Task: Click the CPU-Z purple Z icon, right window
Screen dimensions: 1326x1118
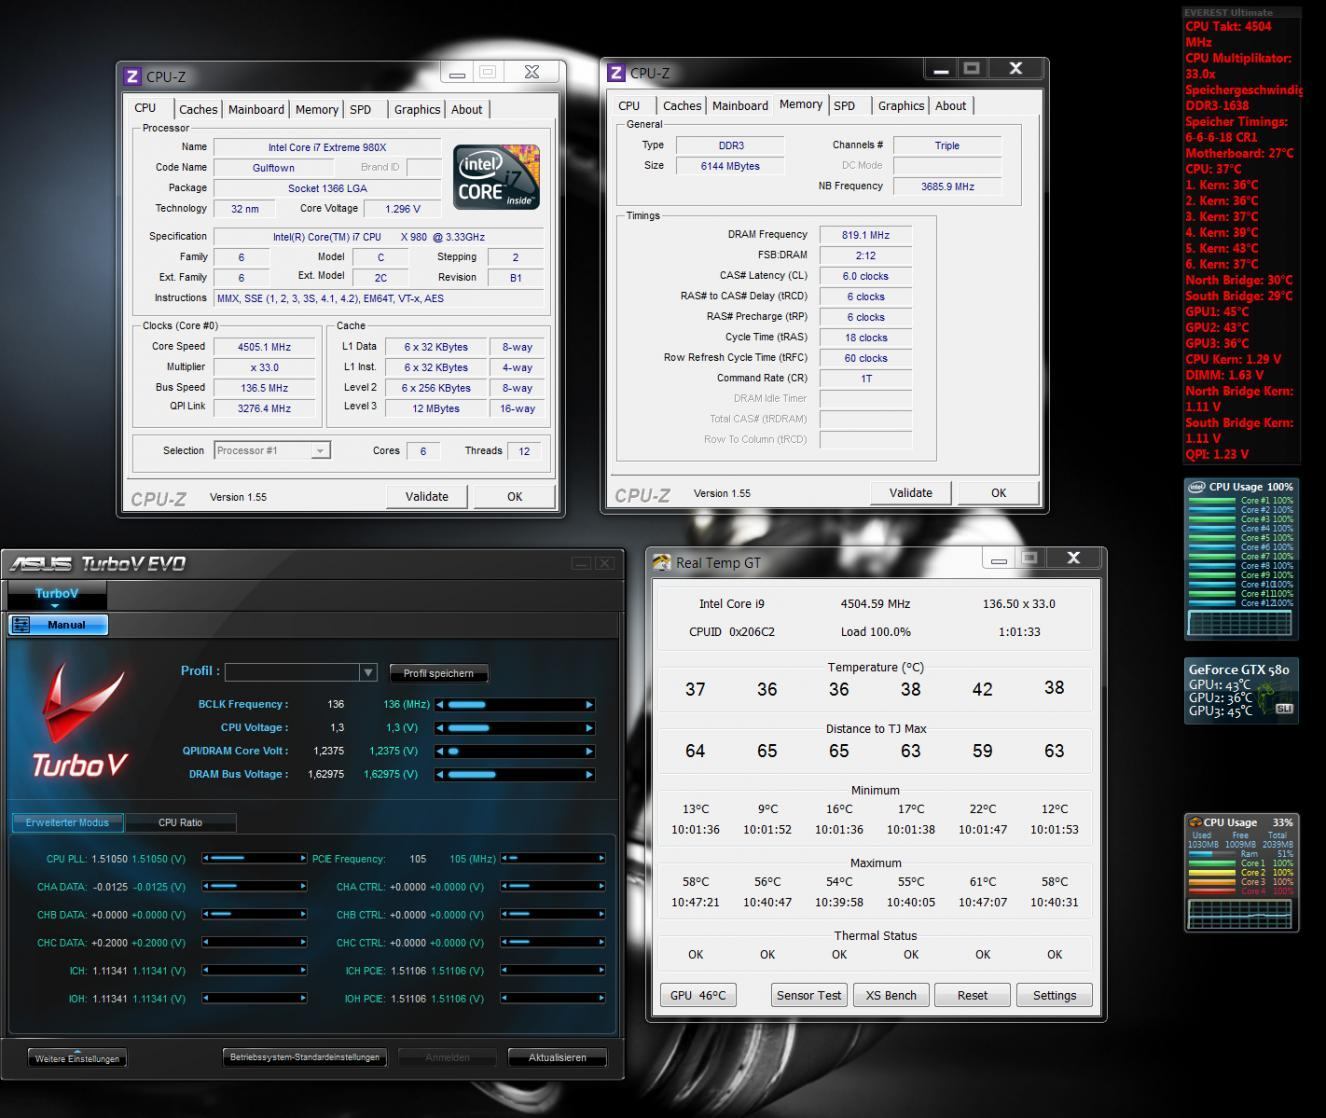Action: 616,73
